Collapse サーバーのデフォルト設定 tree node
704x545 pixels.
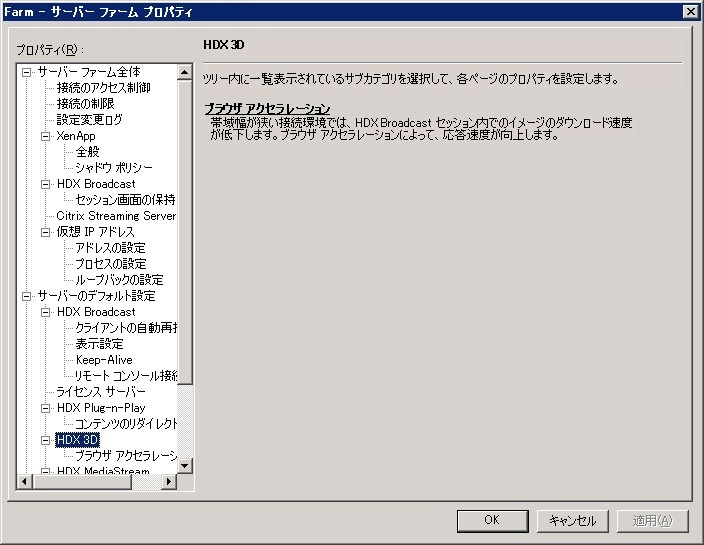pyautogui.click(x=27, y=296)
